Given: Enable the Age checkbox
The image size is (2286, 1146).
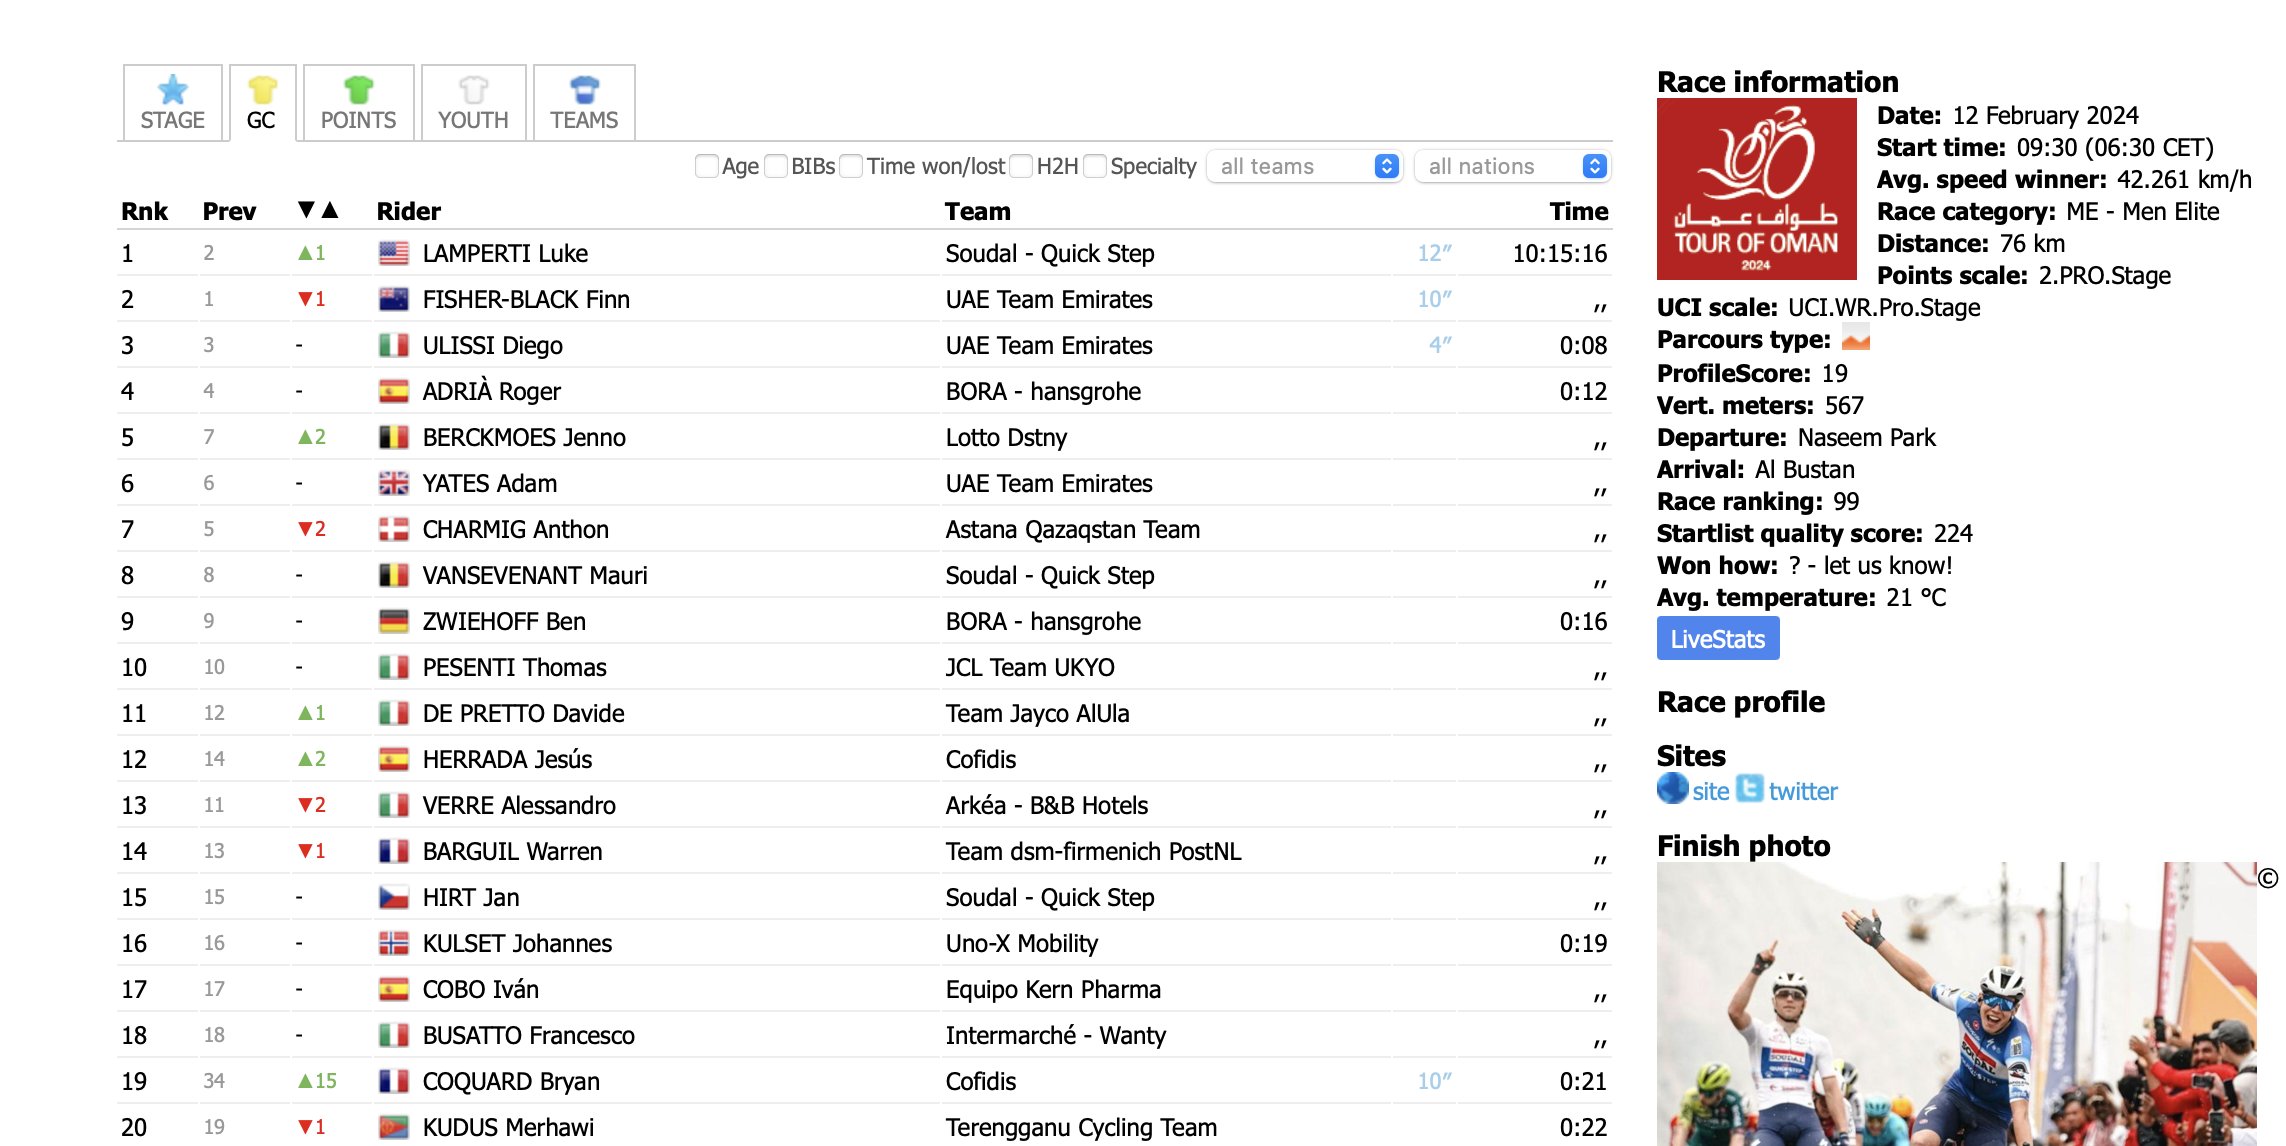Looking at the screenshot, I should (707, 166).
